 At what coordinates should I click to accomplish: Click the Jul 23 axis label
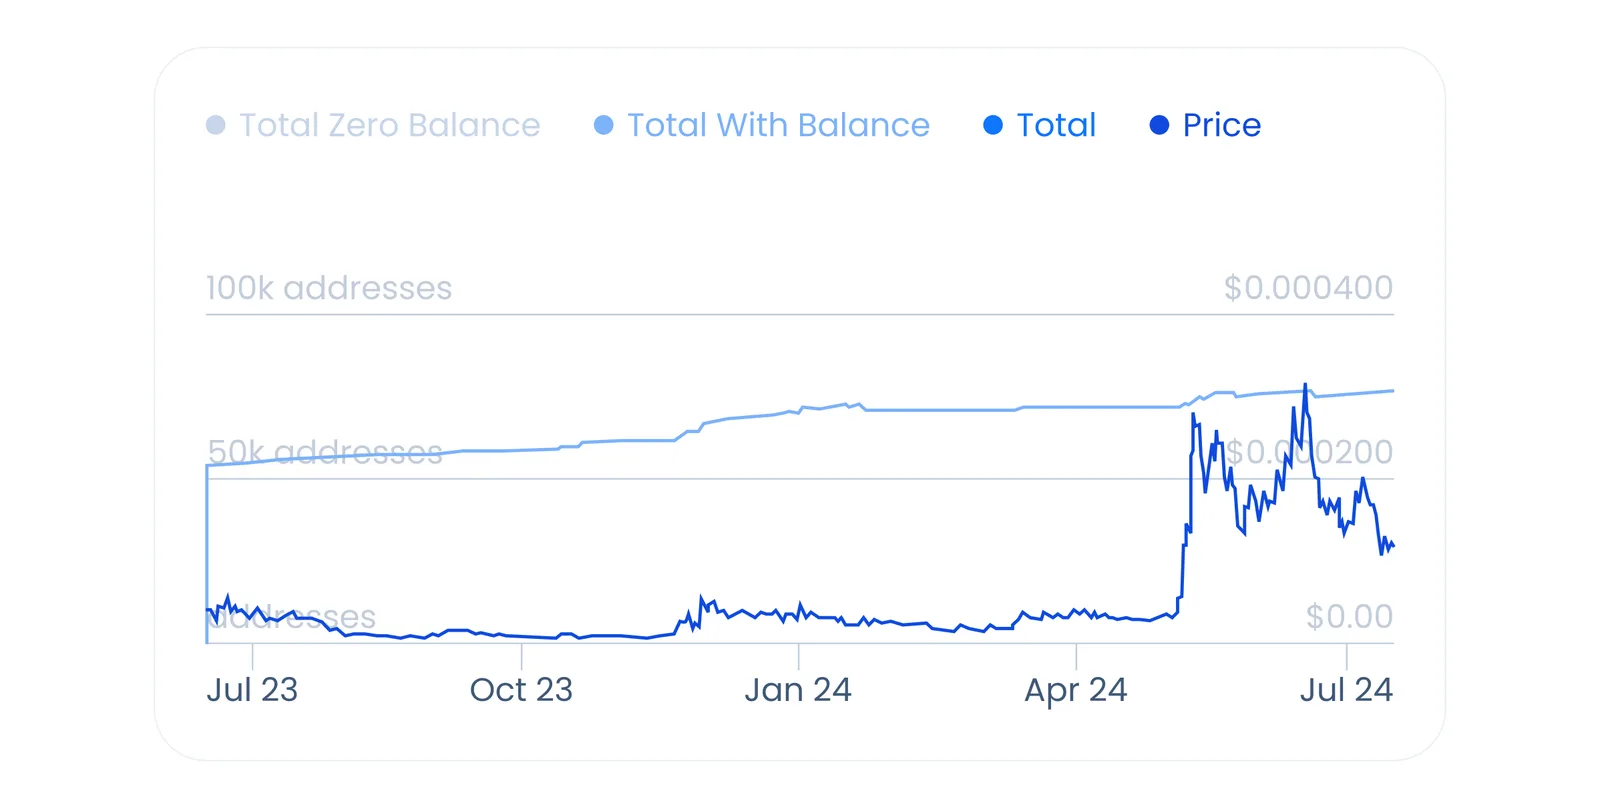tap(252, 690)
